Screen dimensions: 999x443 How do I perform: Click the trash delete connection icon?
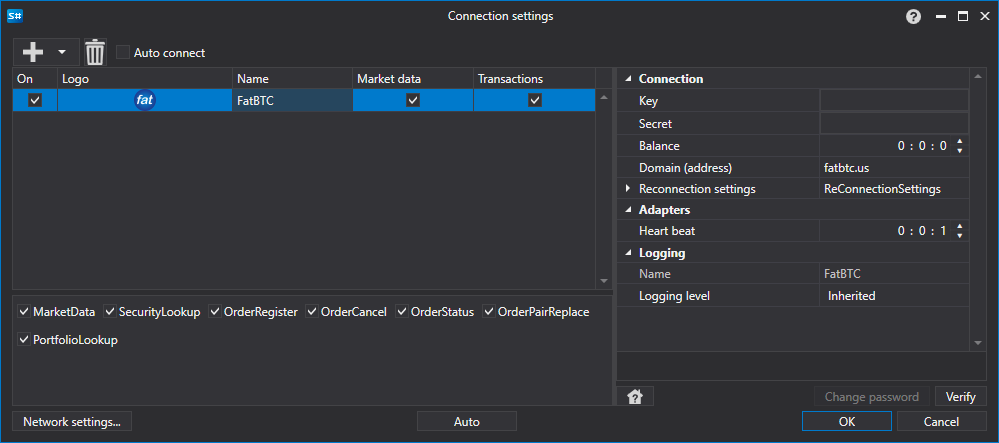(95, 52)
